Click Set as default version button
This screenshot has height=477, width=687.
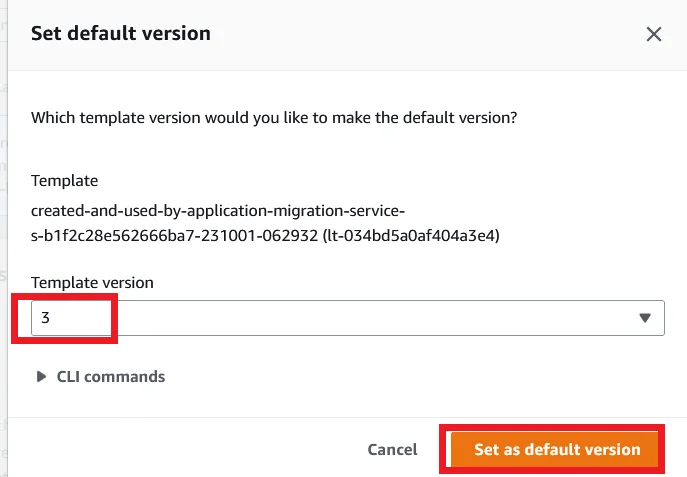[x=557, y=450]
